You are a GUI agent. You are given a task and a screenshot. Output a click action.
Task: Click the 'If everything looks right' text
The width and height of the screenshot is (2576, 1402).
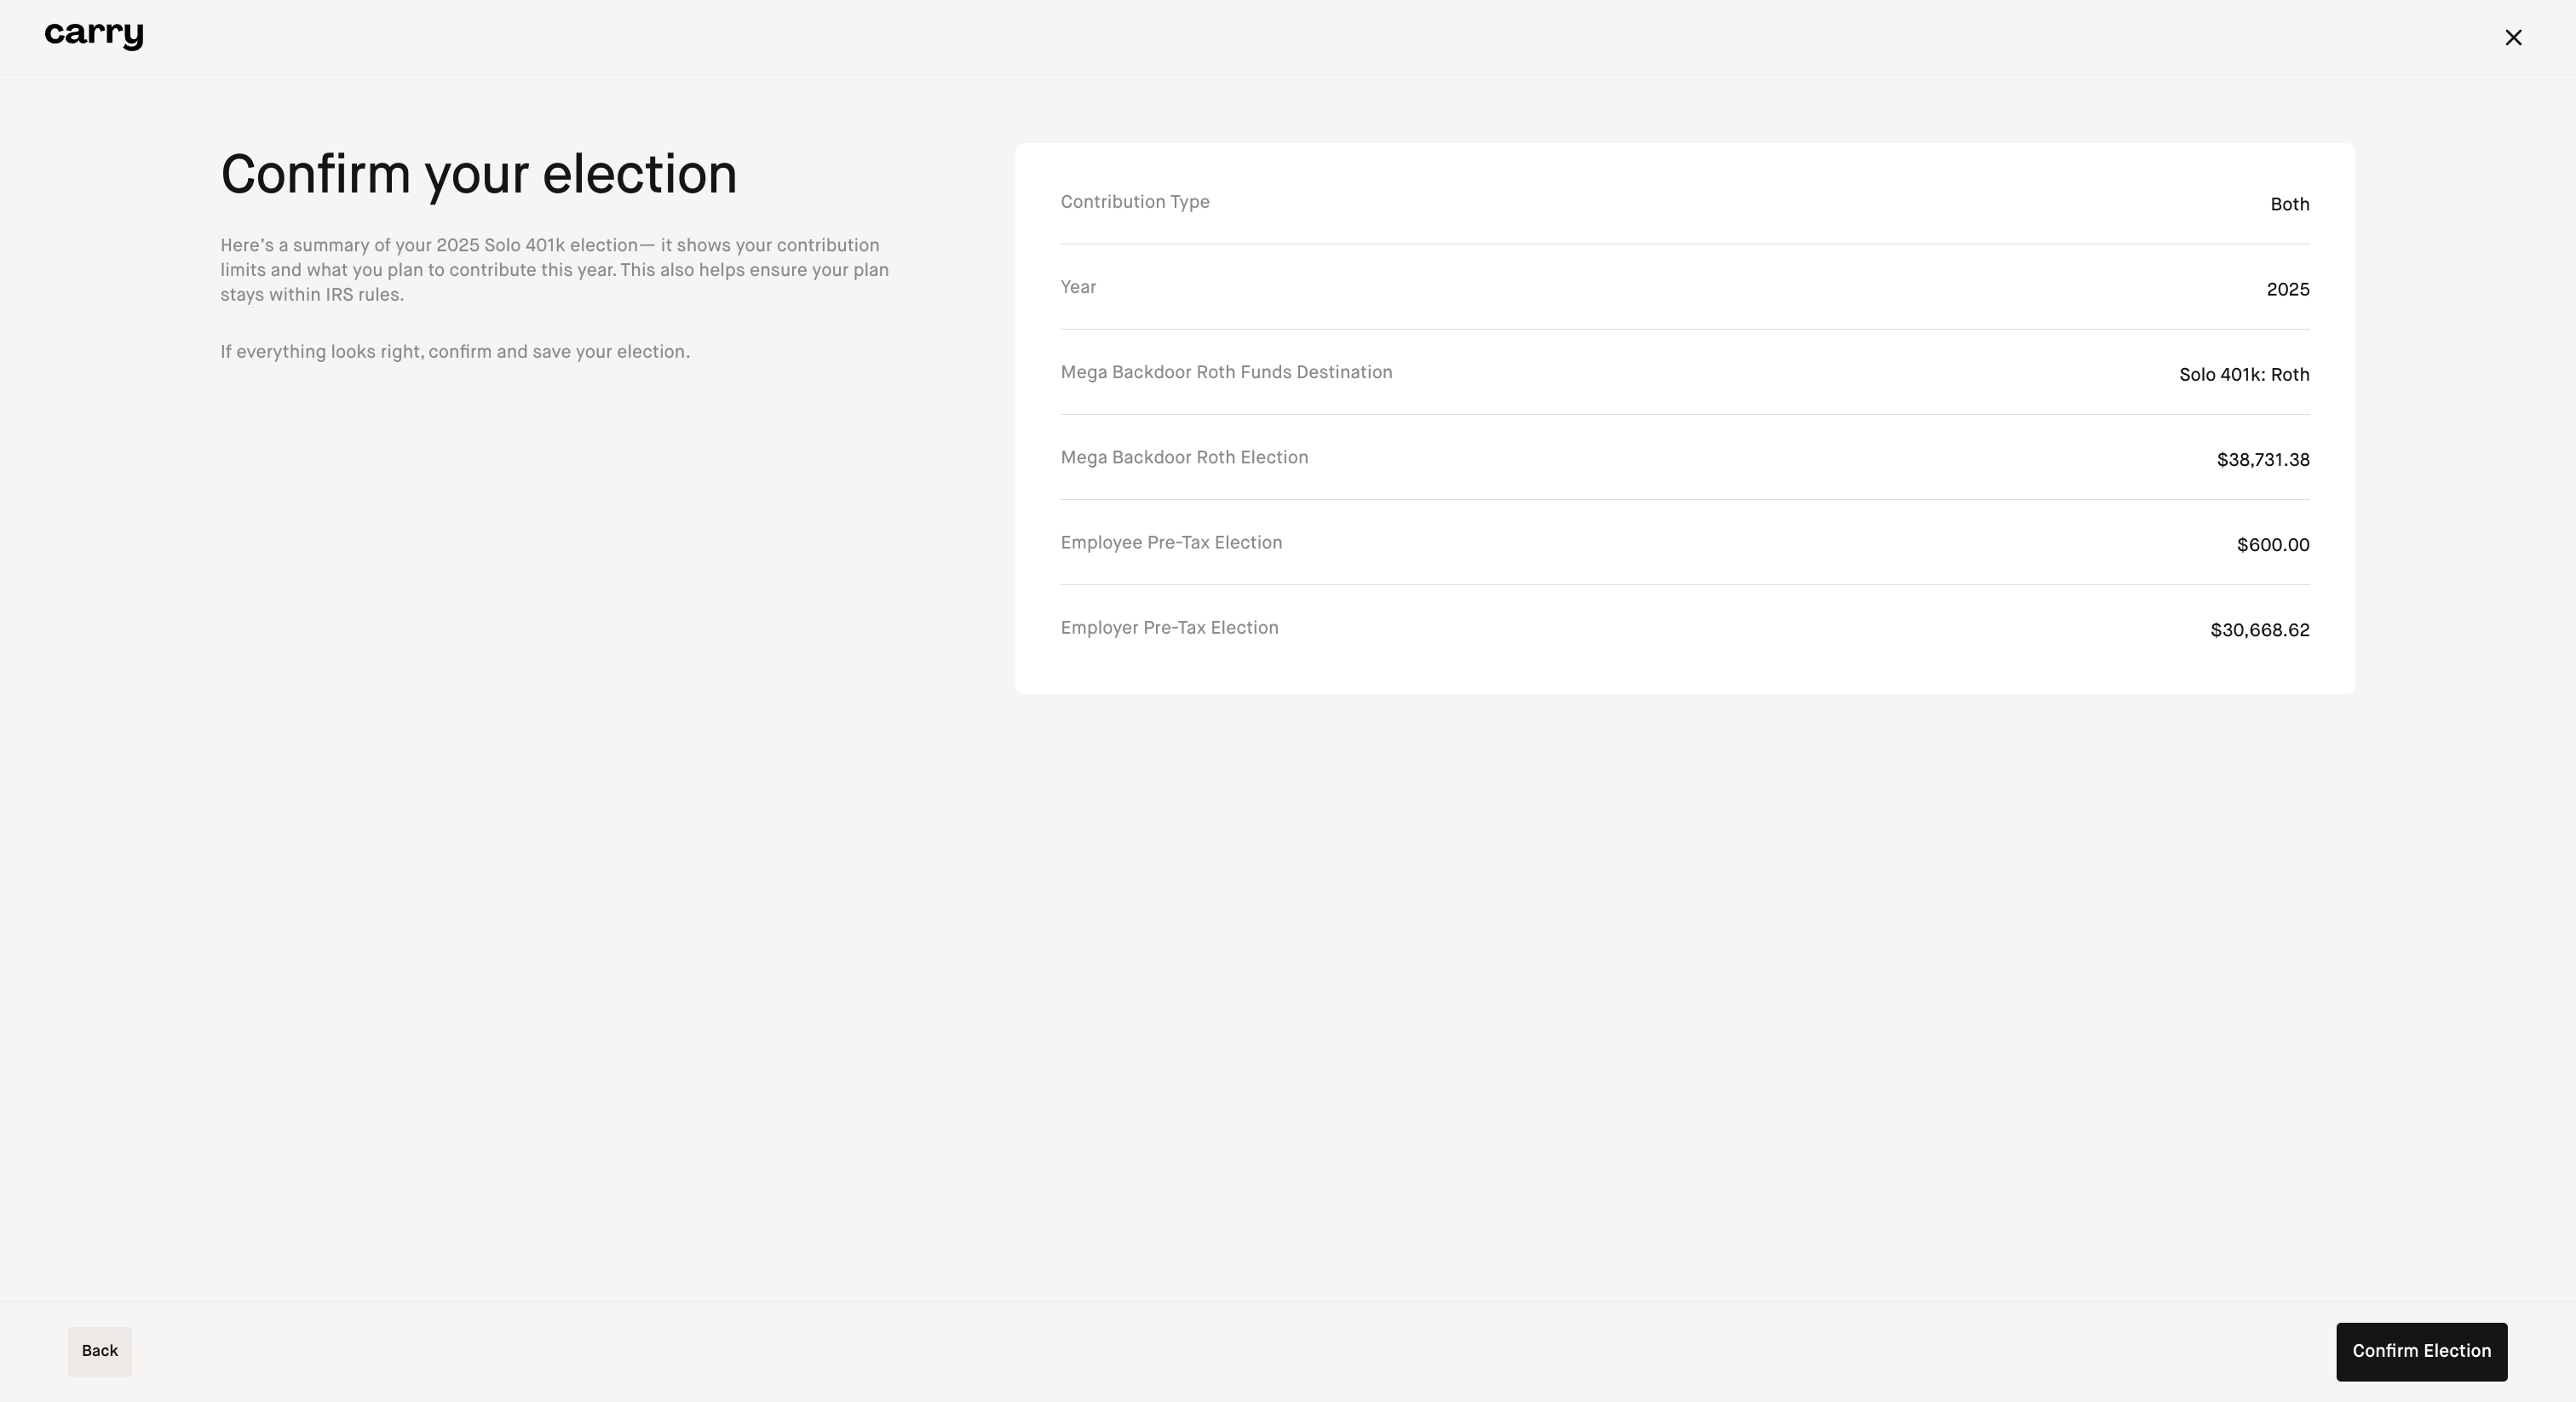point(454,352)
